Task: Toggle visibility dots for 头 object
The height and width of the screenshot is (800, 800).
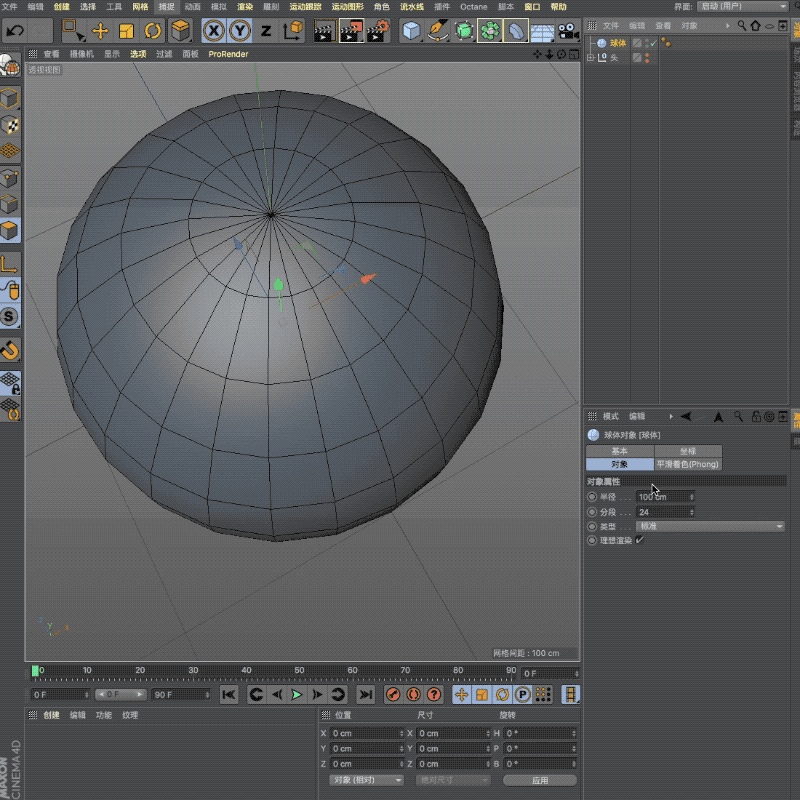Action: 647,58
